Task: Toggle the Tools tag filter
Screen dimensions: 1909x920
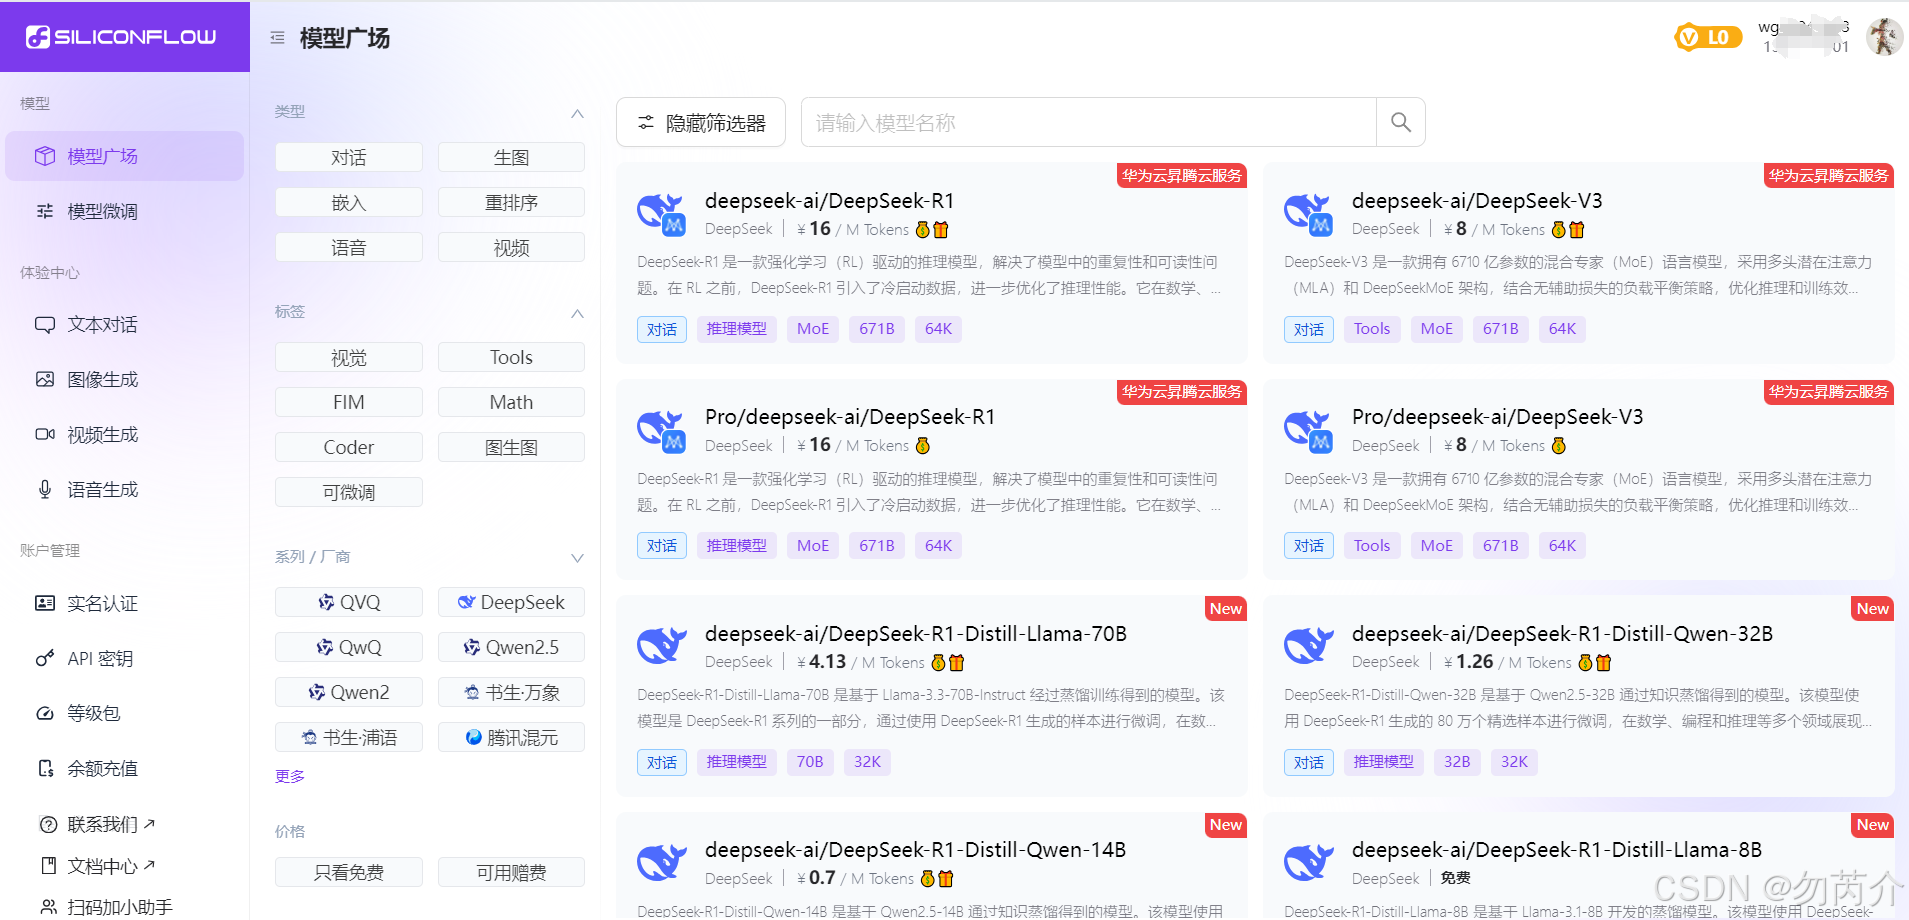Action: (x=511, y=357)
